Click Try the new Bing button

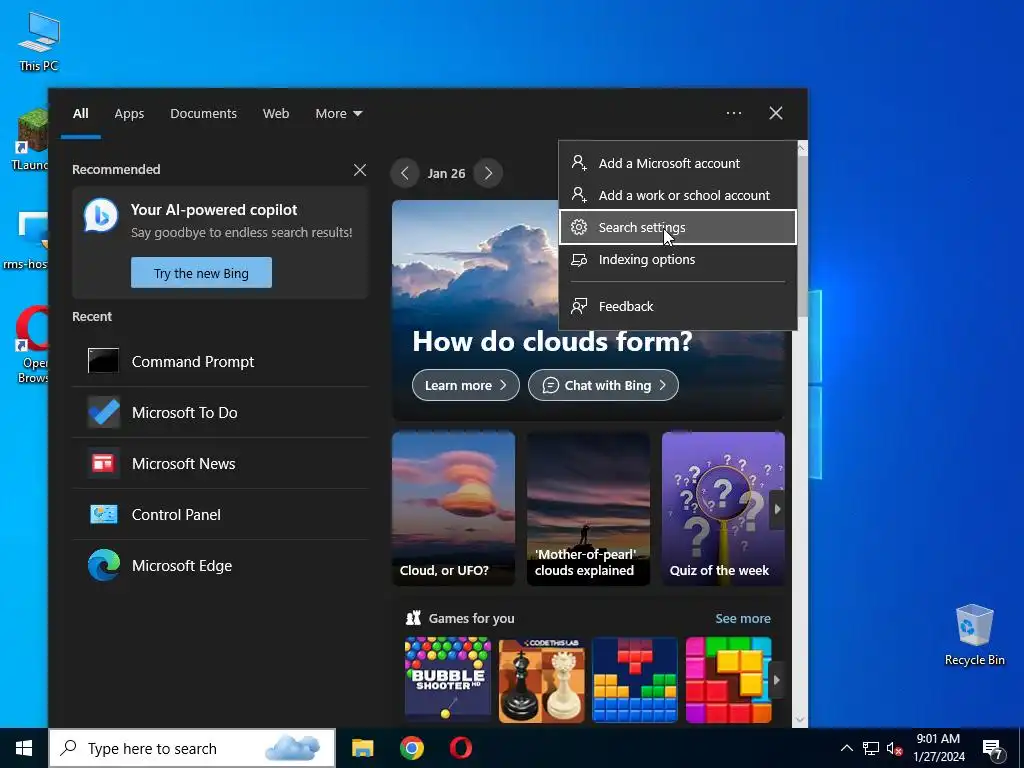pyautogui.click(x=201, y=273)
